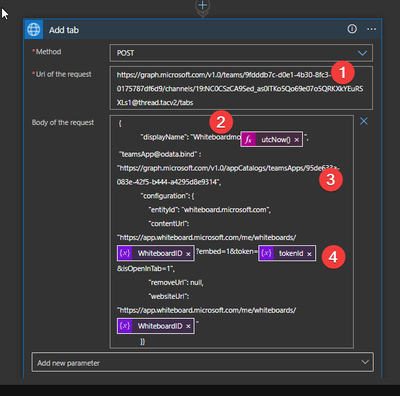Click the fx icon of utcNow() token

pyautogui.click(x=248, y=139)
